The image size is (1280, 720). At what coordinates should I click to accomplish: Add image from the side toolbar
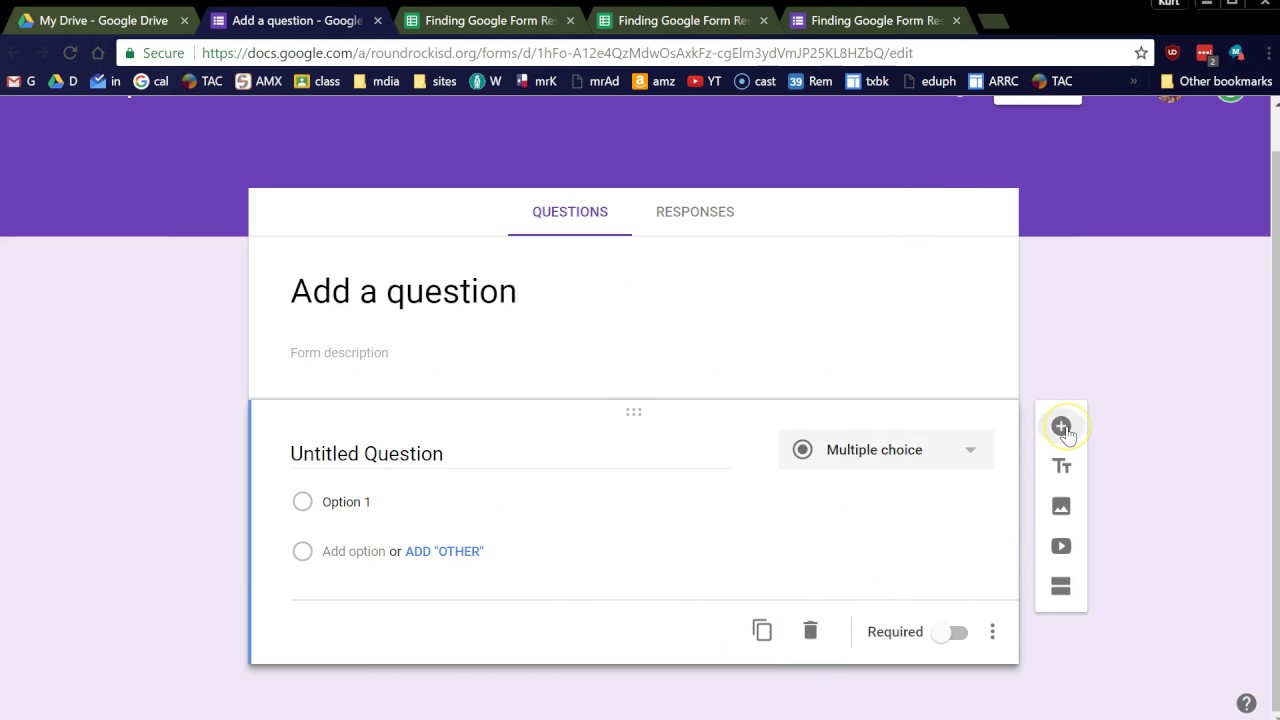(x=1061, y=506)
